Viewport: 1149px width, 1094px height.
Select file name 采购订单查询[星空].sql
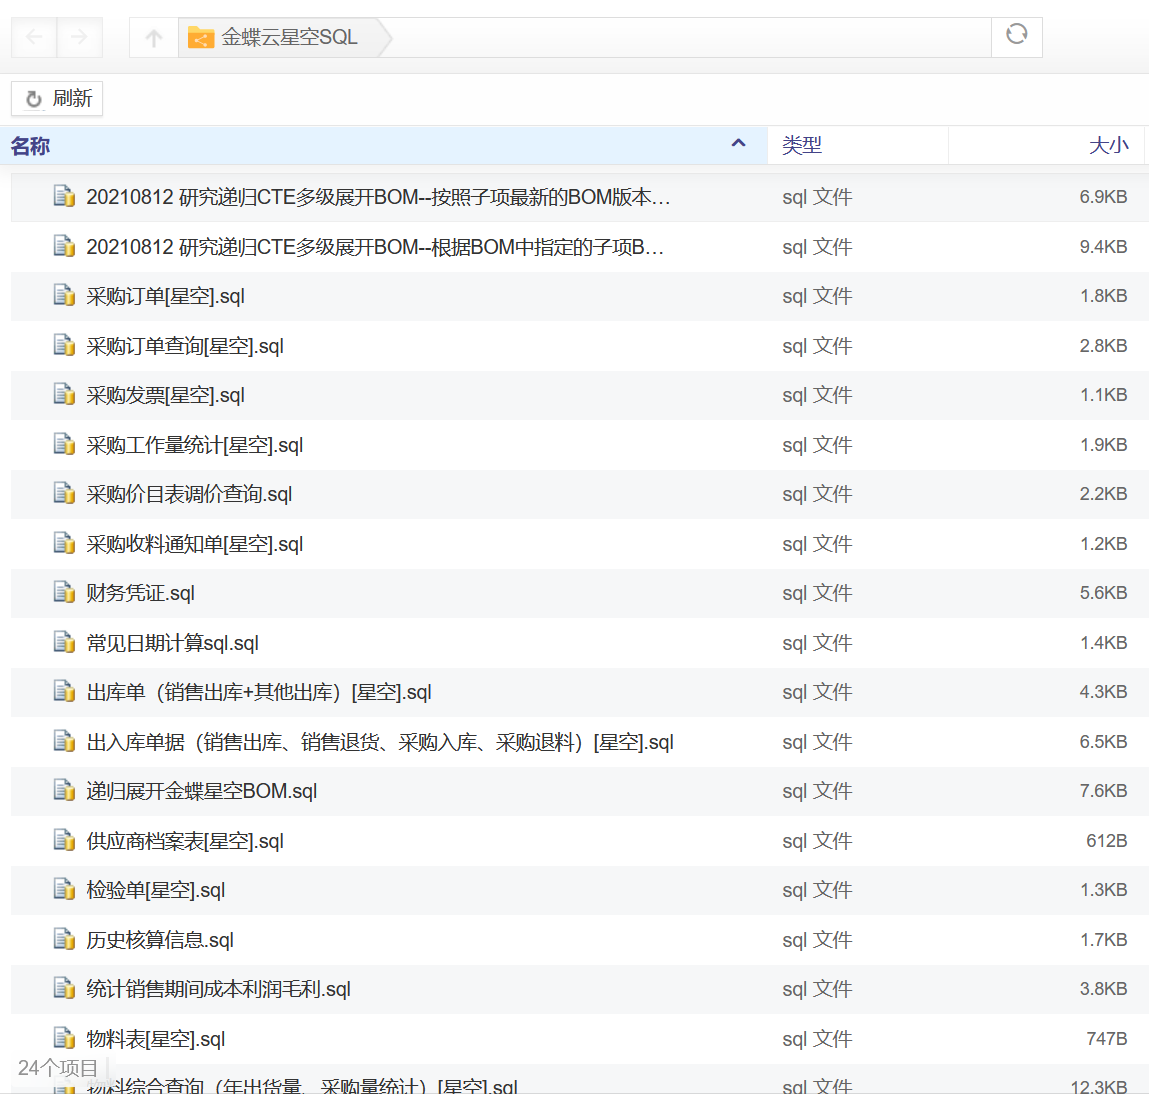coord(185,346)
